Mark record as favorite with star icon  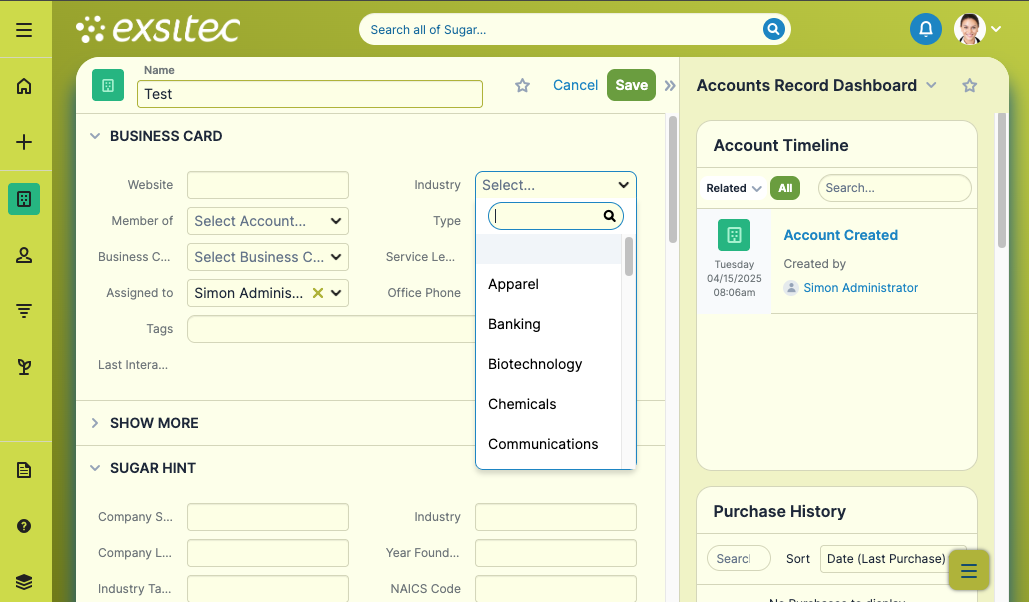pyautogui.click(x=522, y=86)
